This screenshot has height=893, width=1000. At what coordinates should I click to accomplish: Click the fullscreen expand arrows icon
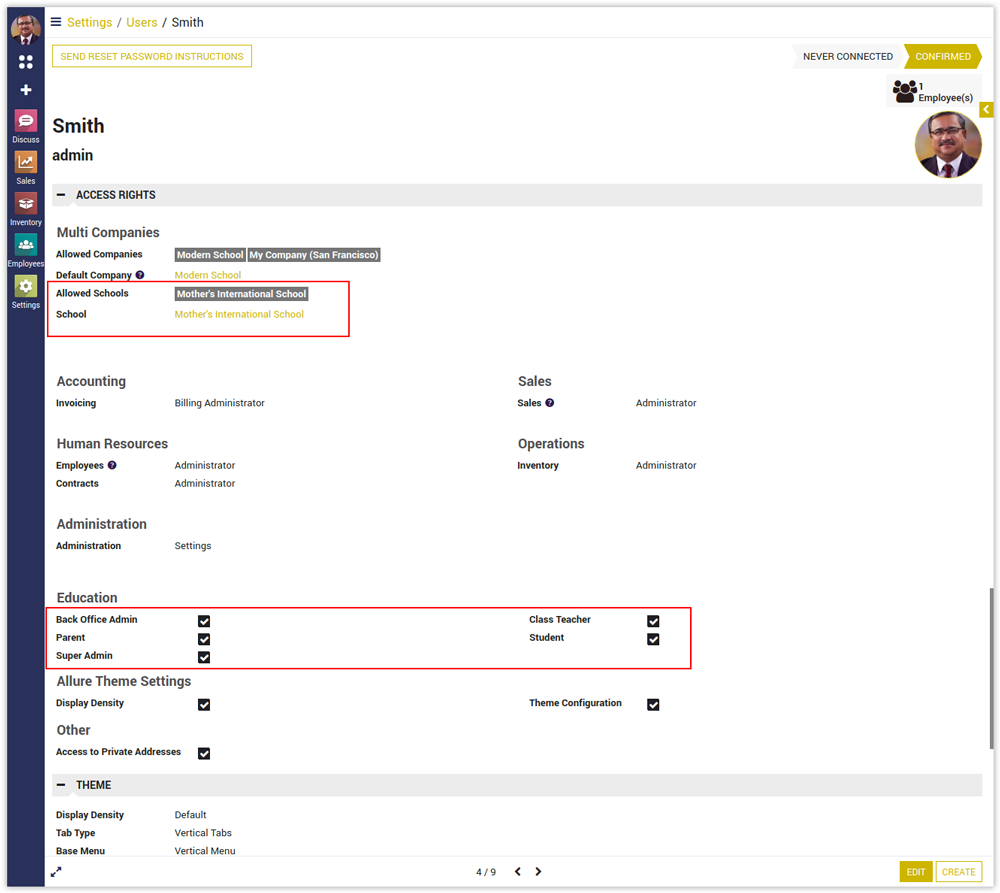57,872
